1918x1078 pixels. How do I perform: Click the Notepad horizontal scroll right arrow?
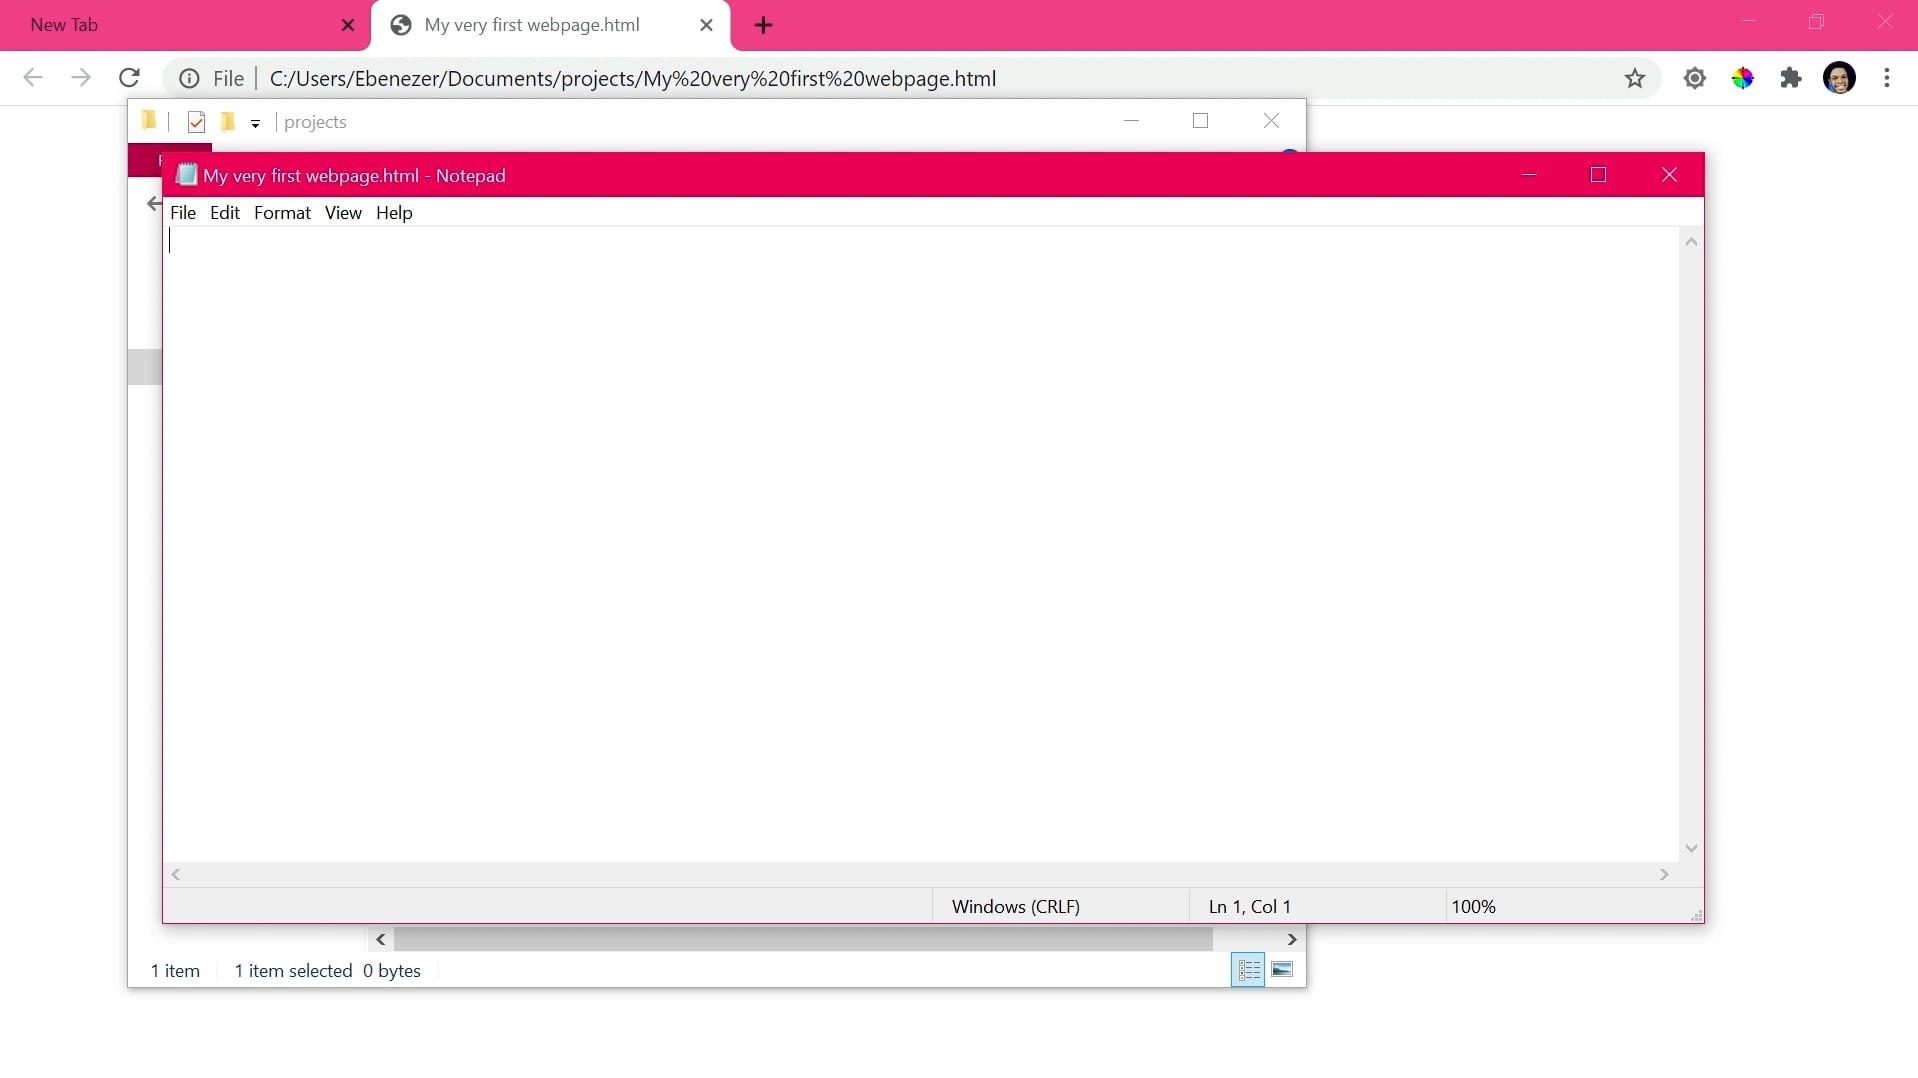pos(1664,874)
